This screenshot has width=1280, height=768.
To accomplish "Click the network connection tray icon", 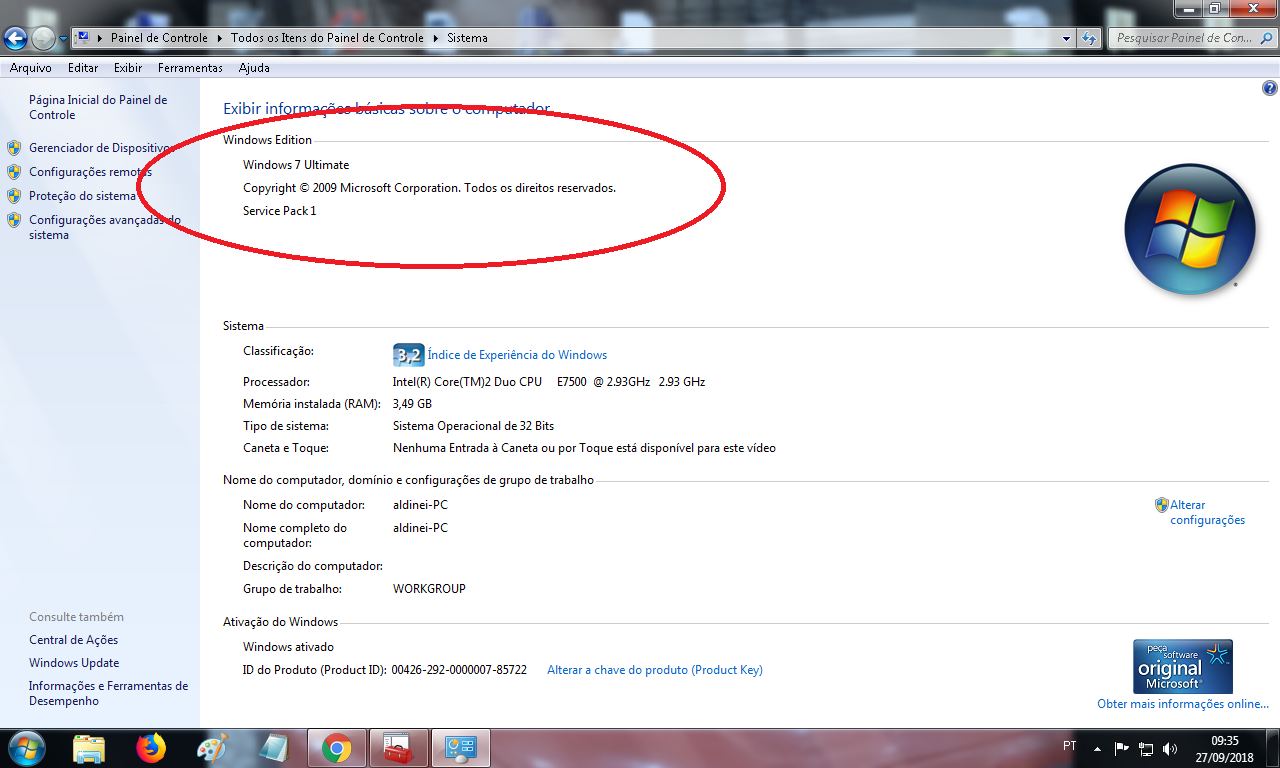I will pyautogui.click(x=1146, y=748).
